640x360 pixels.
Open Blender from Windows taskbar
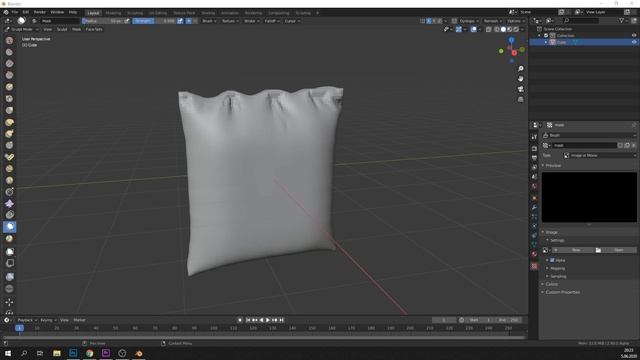tap(139, 353)
